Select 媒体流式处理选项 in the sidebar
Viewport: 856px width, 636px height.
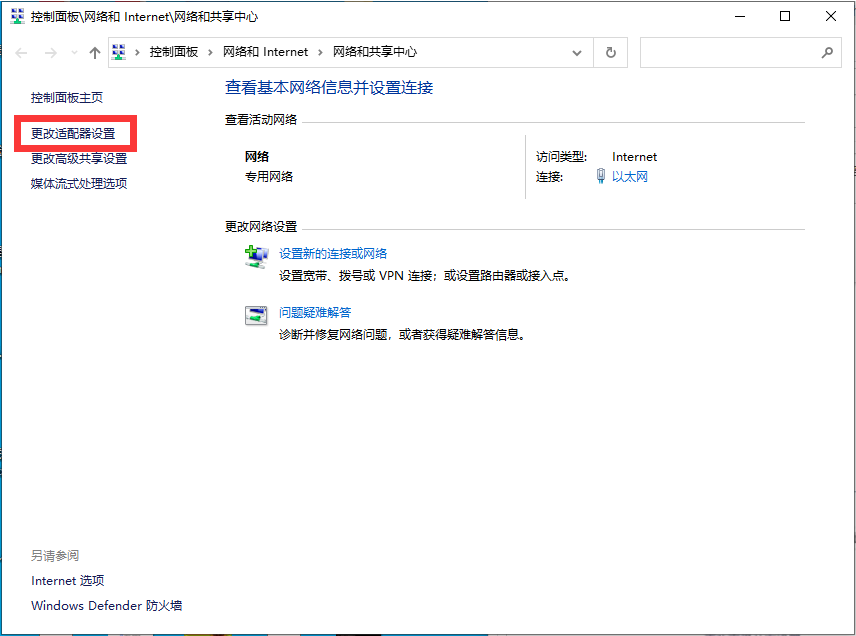(78, 183)
